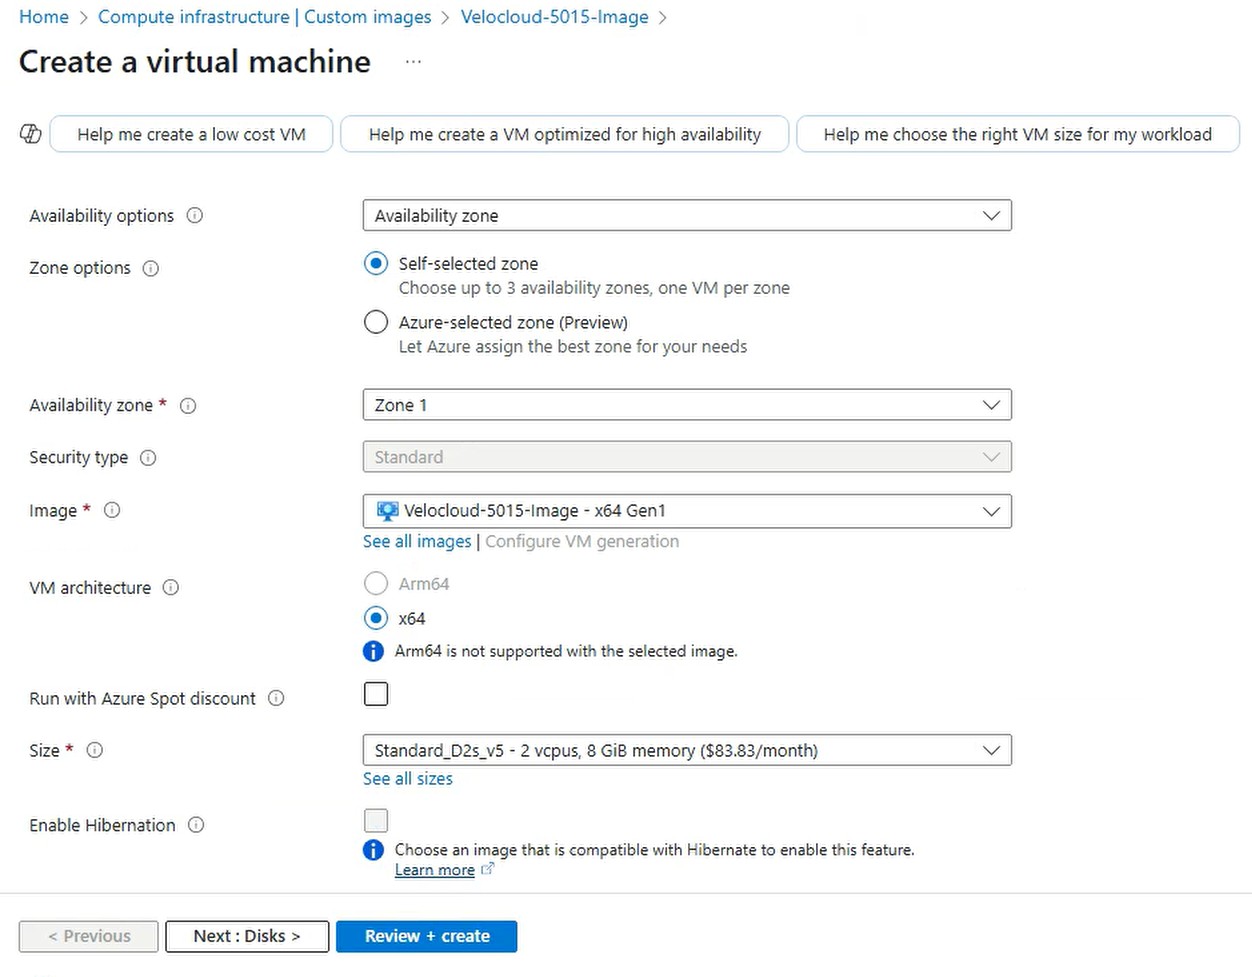Open the Learn more hibernation link

click(435, 870)
